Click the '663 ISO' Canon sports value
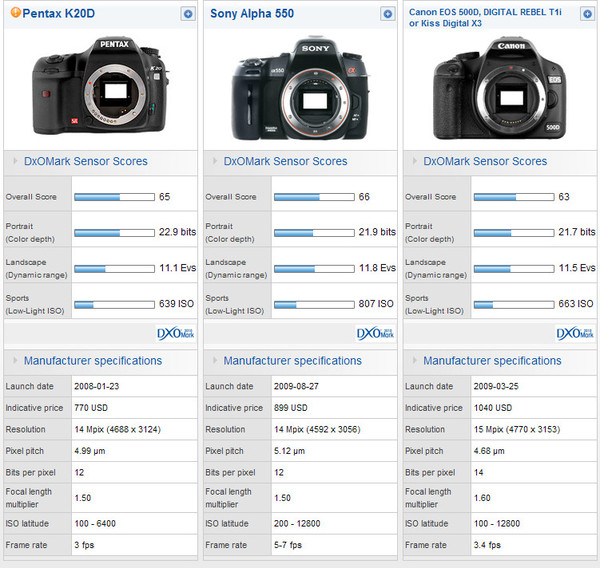600x568 pixels. pyautogui.click(x=576, y=304)
